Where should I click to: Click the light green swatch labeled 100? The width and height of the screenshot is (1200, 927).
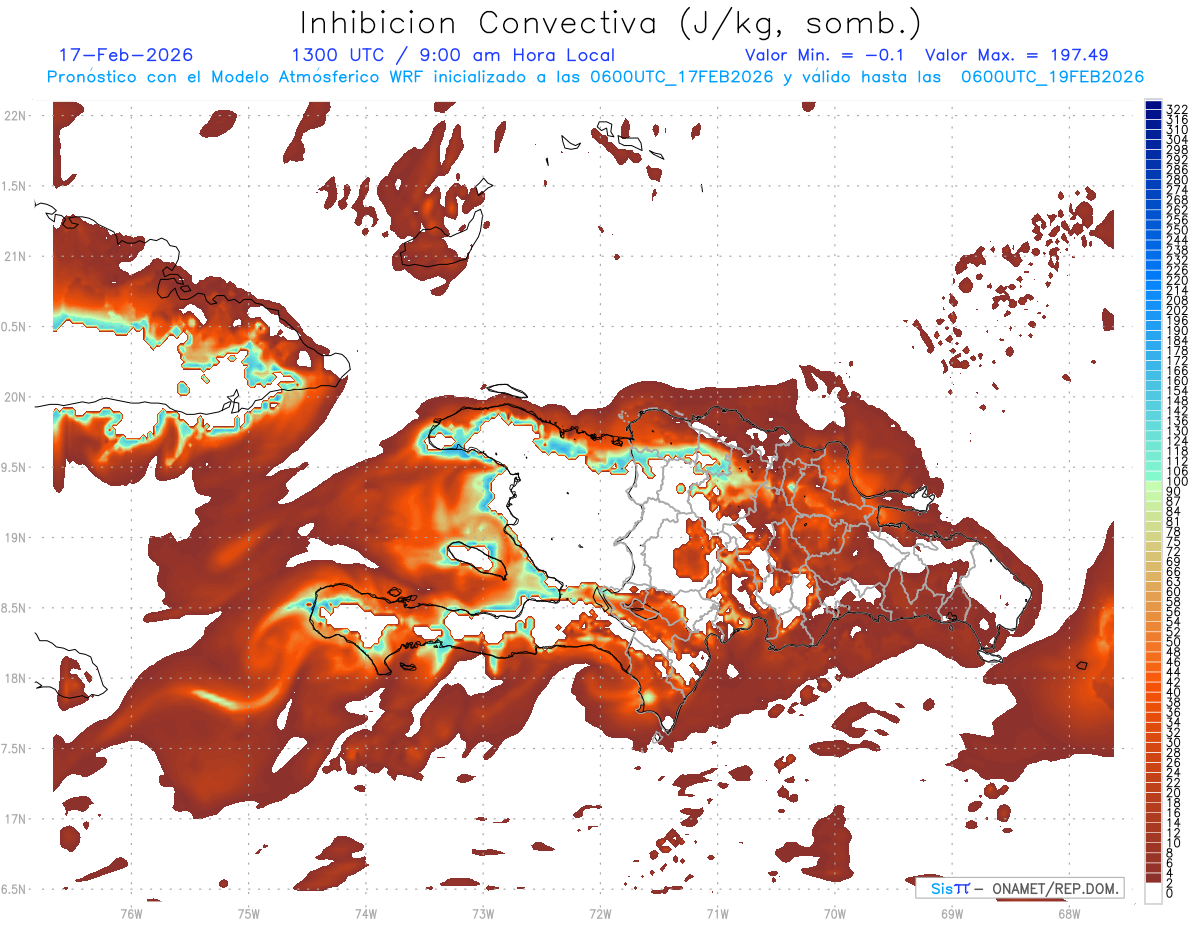point(1154,484)
